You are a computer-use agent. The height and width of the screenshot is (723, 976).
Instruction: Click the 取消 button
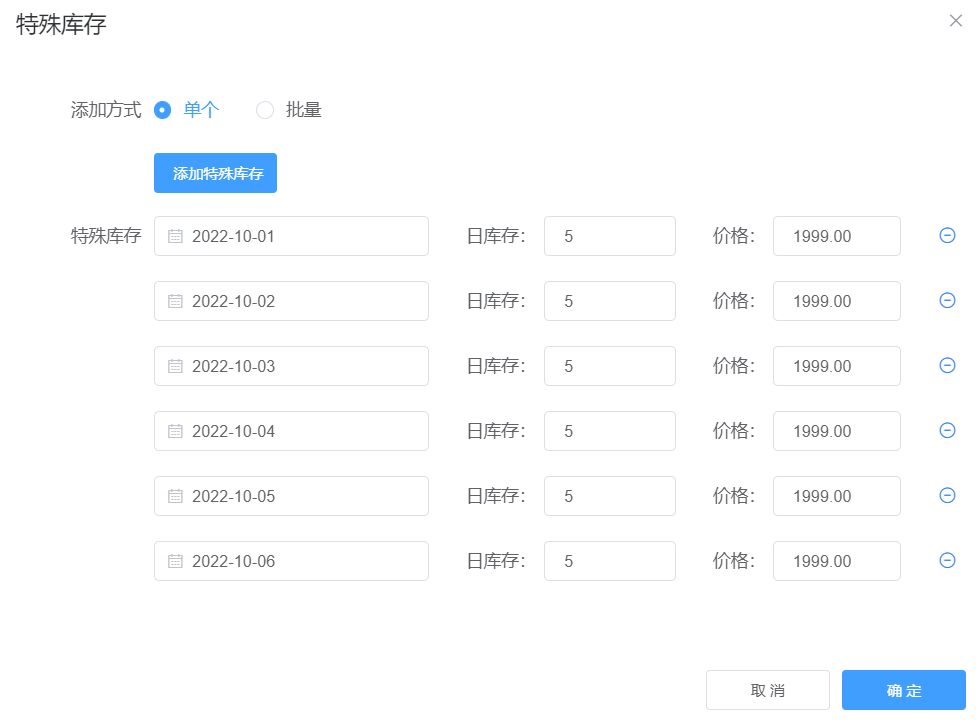pos(767,690)
